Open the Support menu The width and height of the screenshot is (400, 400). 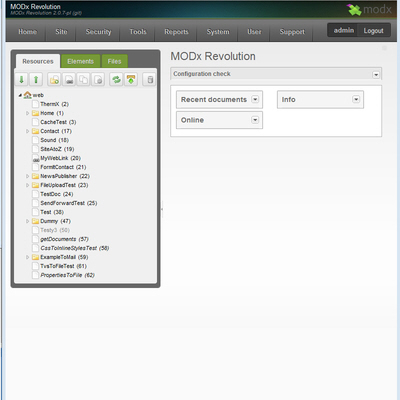click(x=292, y=32)
